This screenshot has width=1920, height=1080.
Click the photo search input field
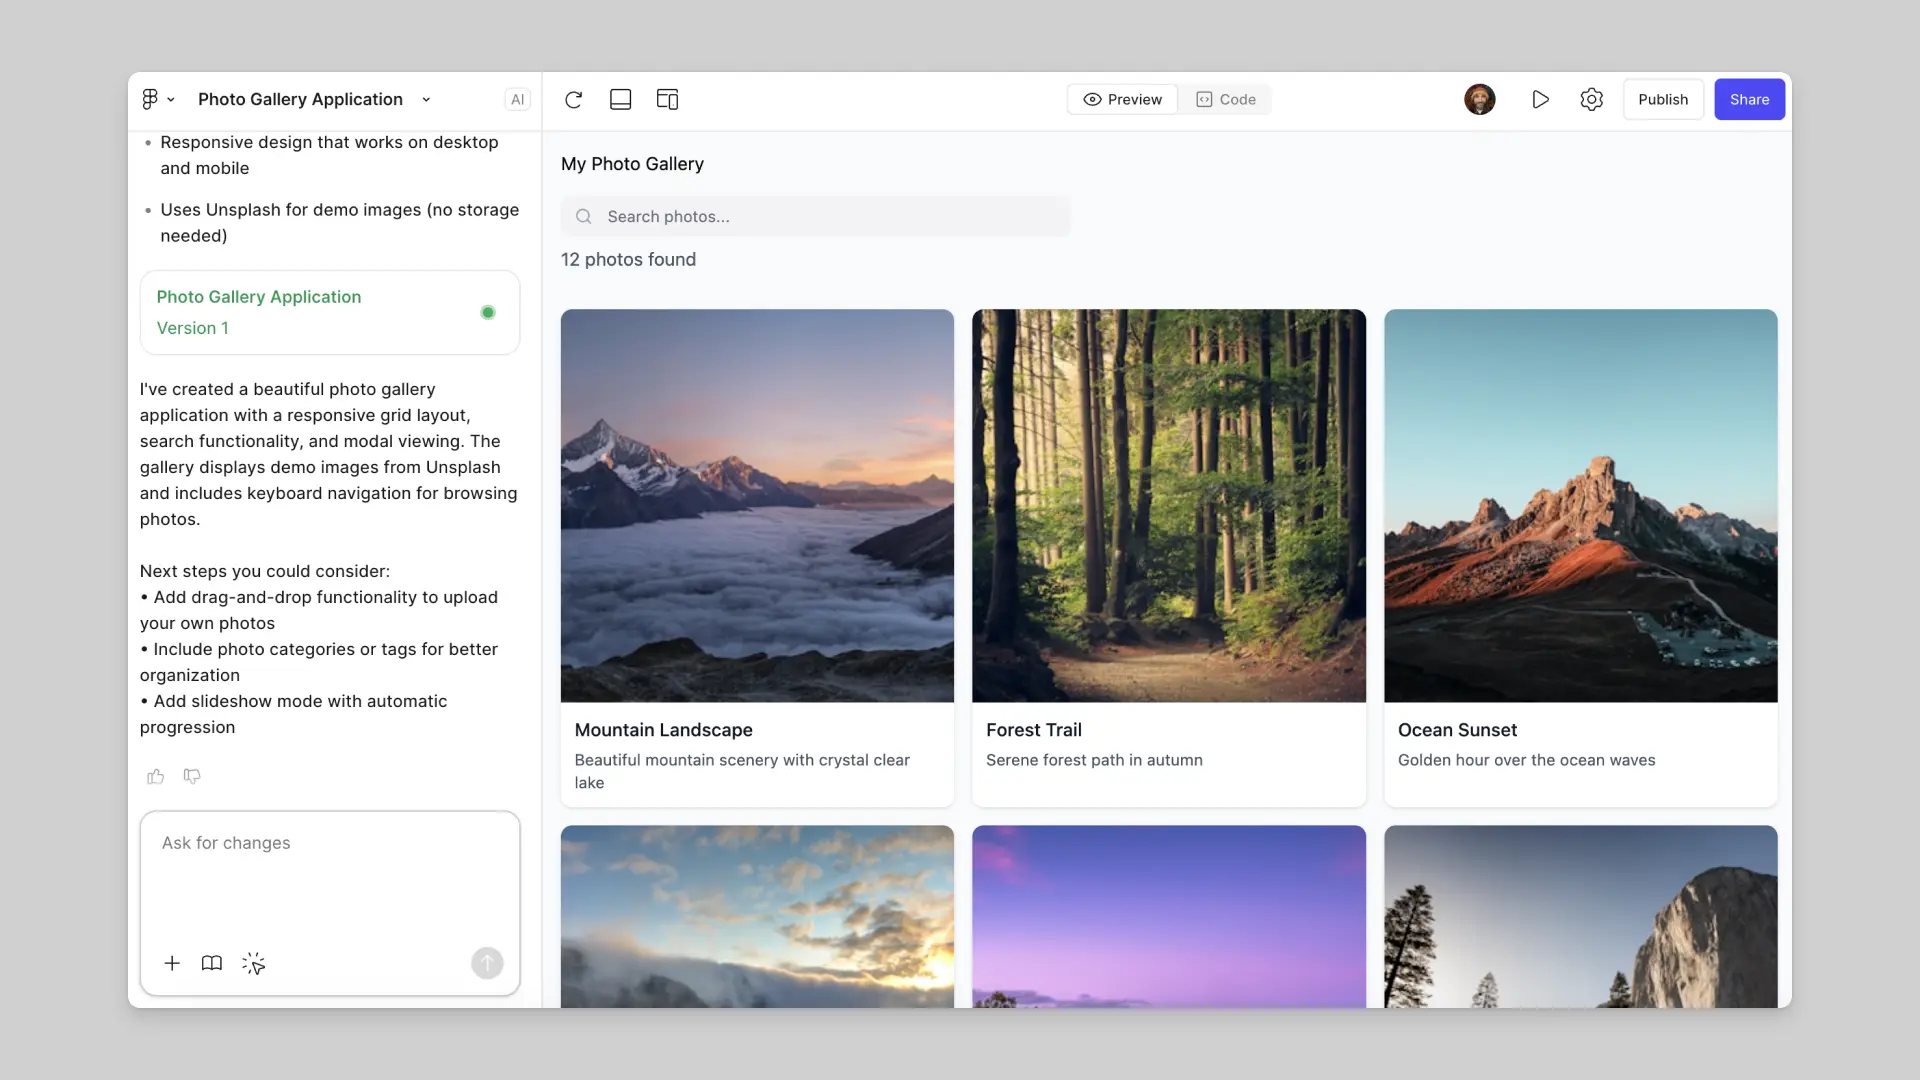coord(815,216)
